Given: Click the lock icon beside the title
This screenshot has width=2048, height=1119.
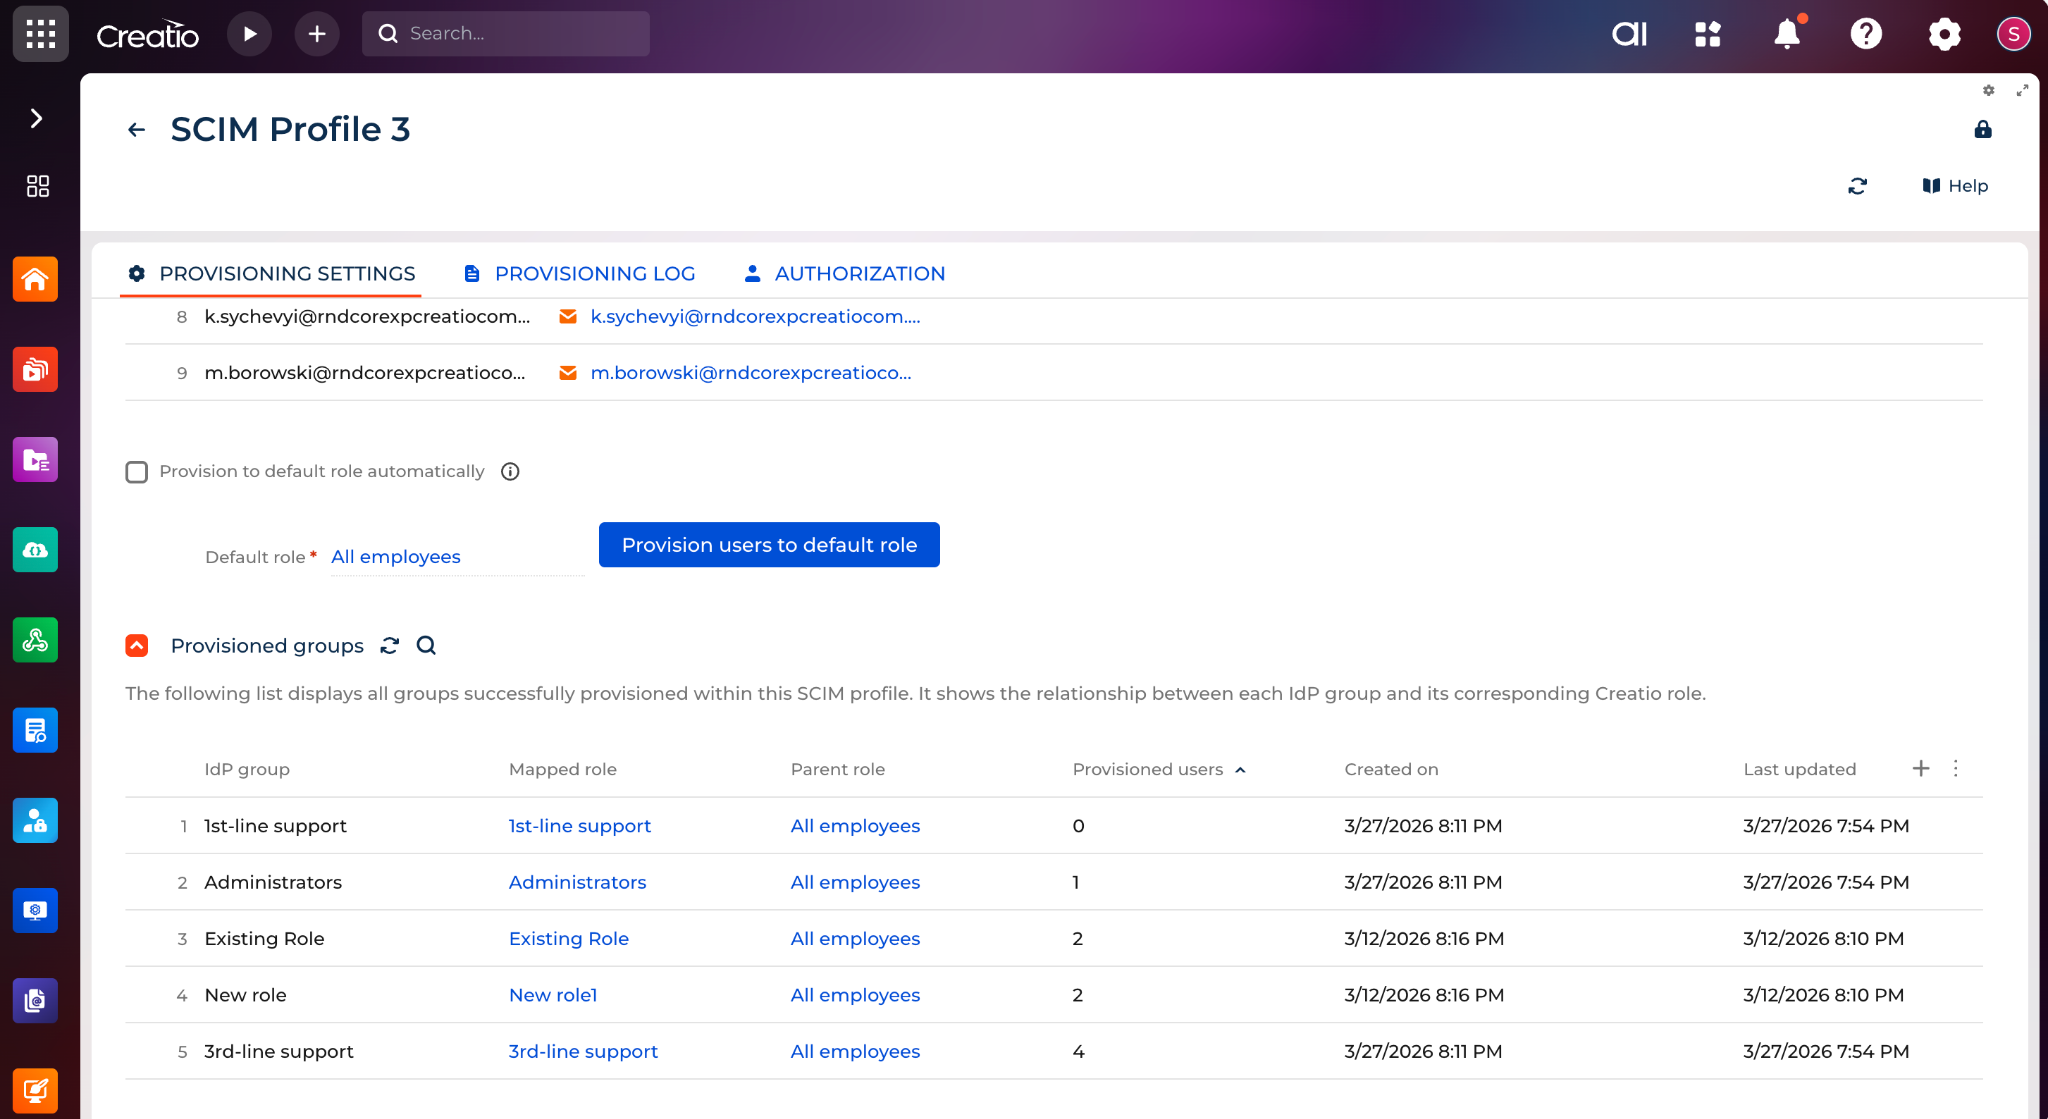Looking at the screenshot, I should click(1983, 130).
